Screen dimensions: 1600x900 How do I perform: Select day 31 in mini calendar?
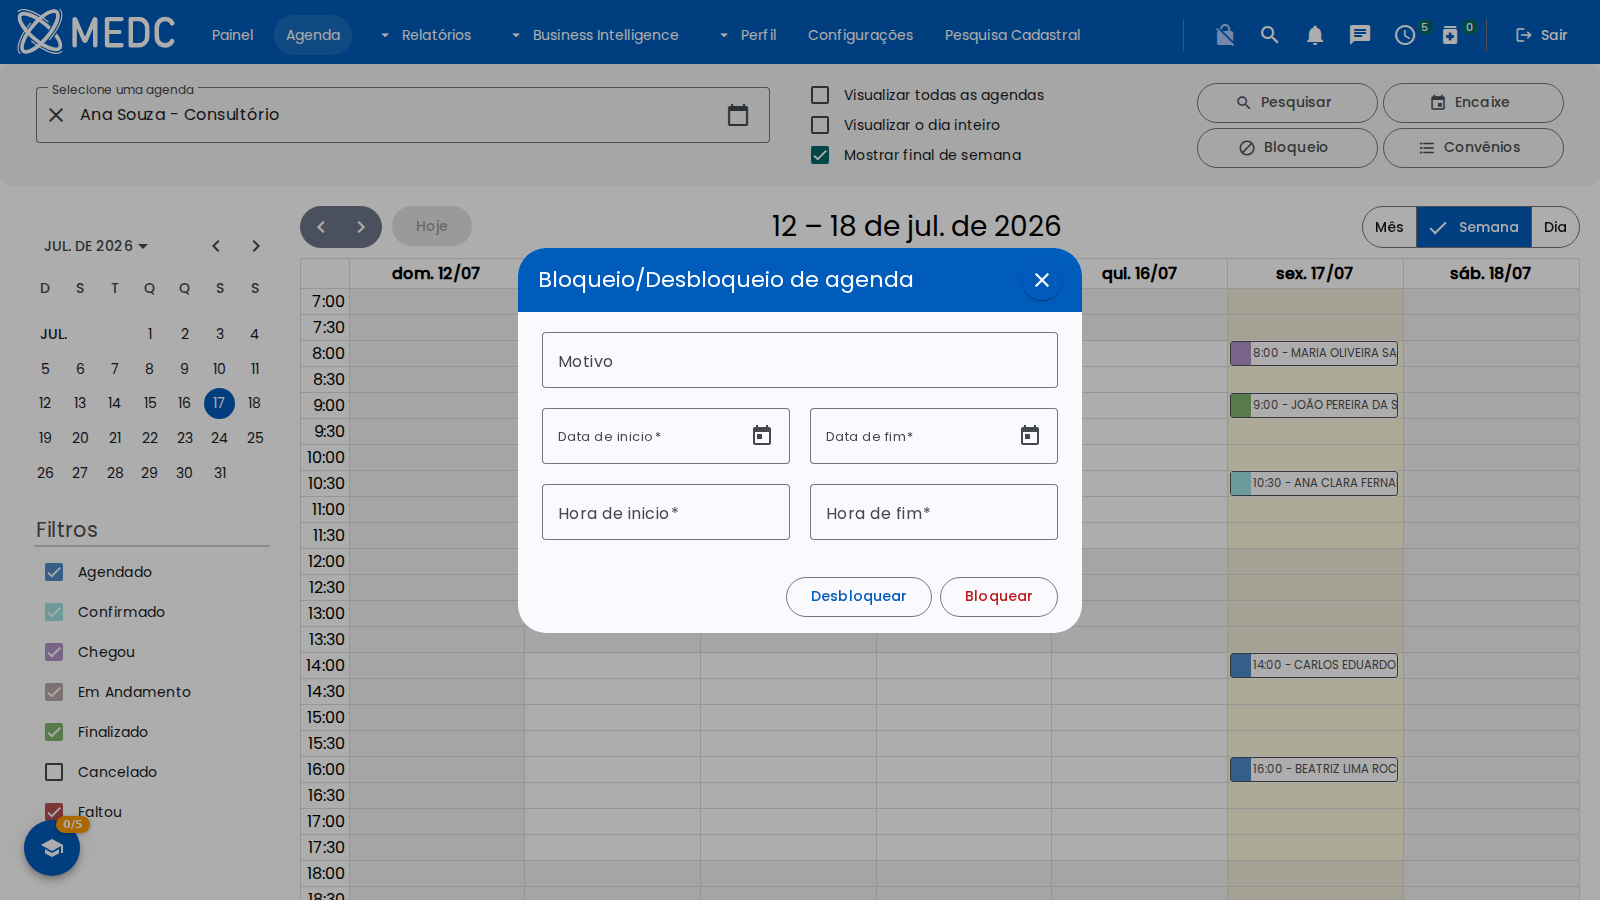(220, 473)
